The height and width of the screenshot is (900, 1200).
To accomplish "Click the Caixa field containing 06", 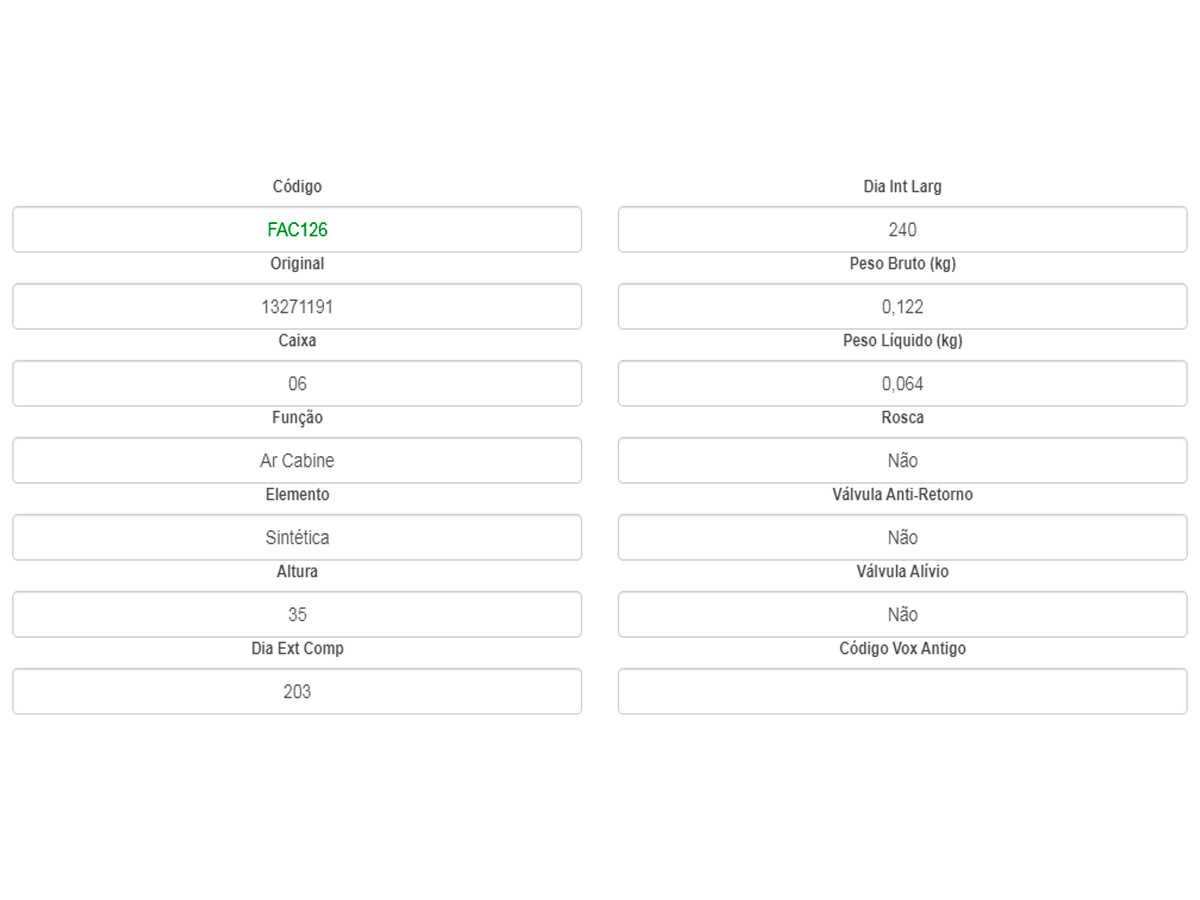I will pyautogui.click(x=297, y=384).
